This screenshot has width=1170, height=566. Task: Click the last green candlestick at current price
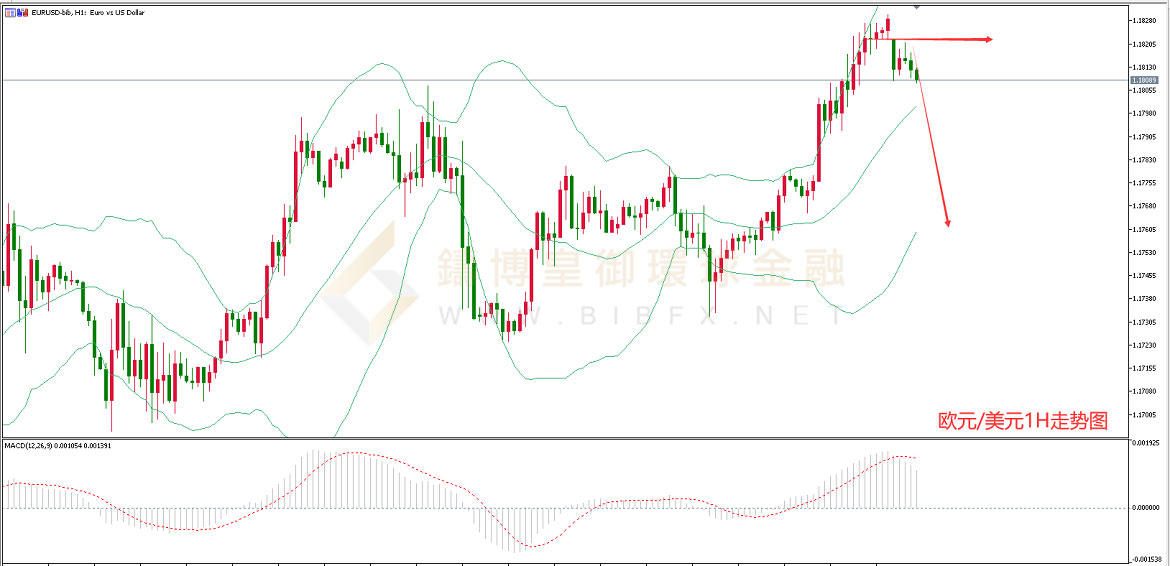[917, 73]
